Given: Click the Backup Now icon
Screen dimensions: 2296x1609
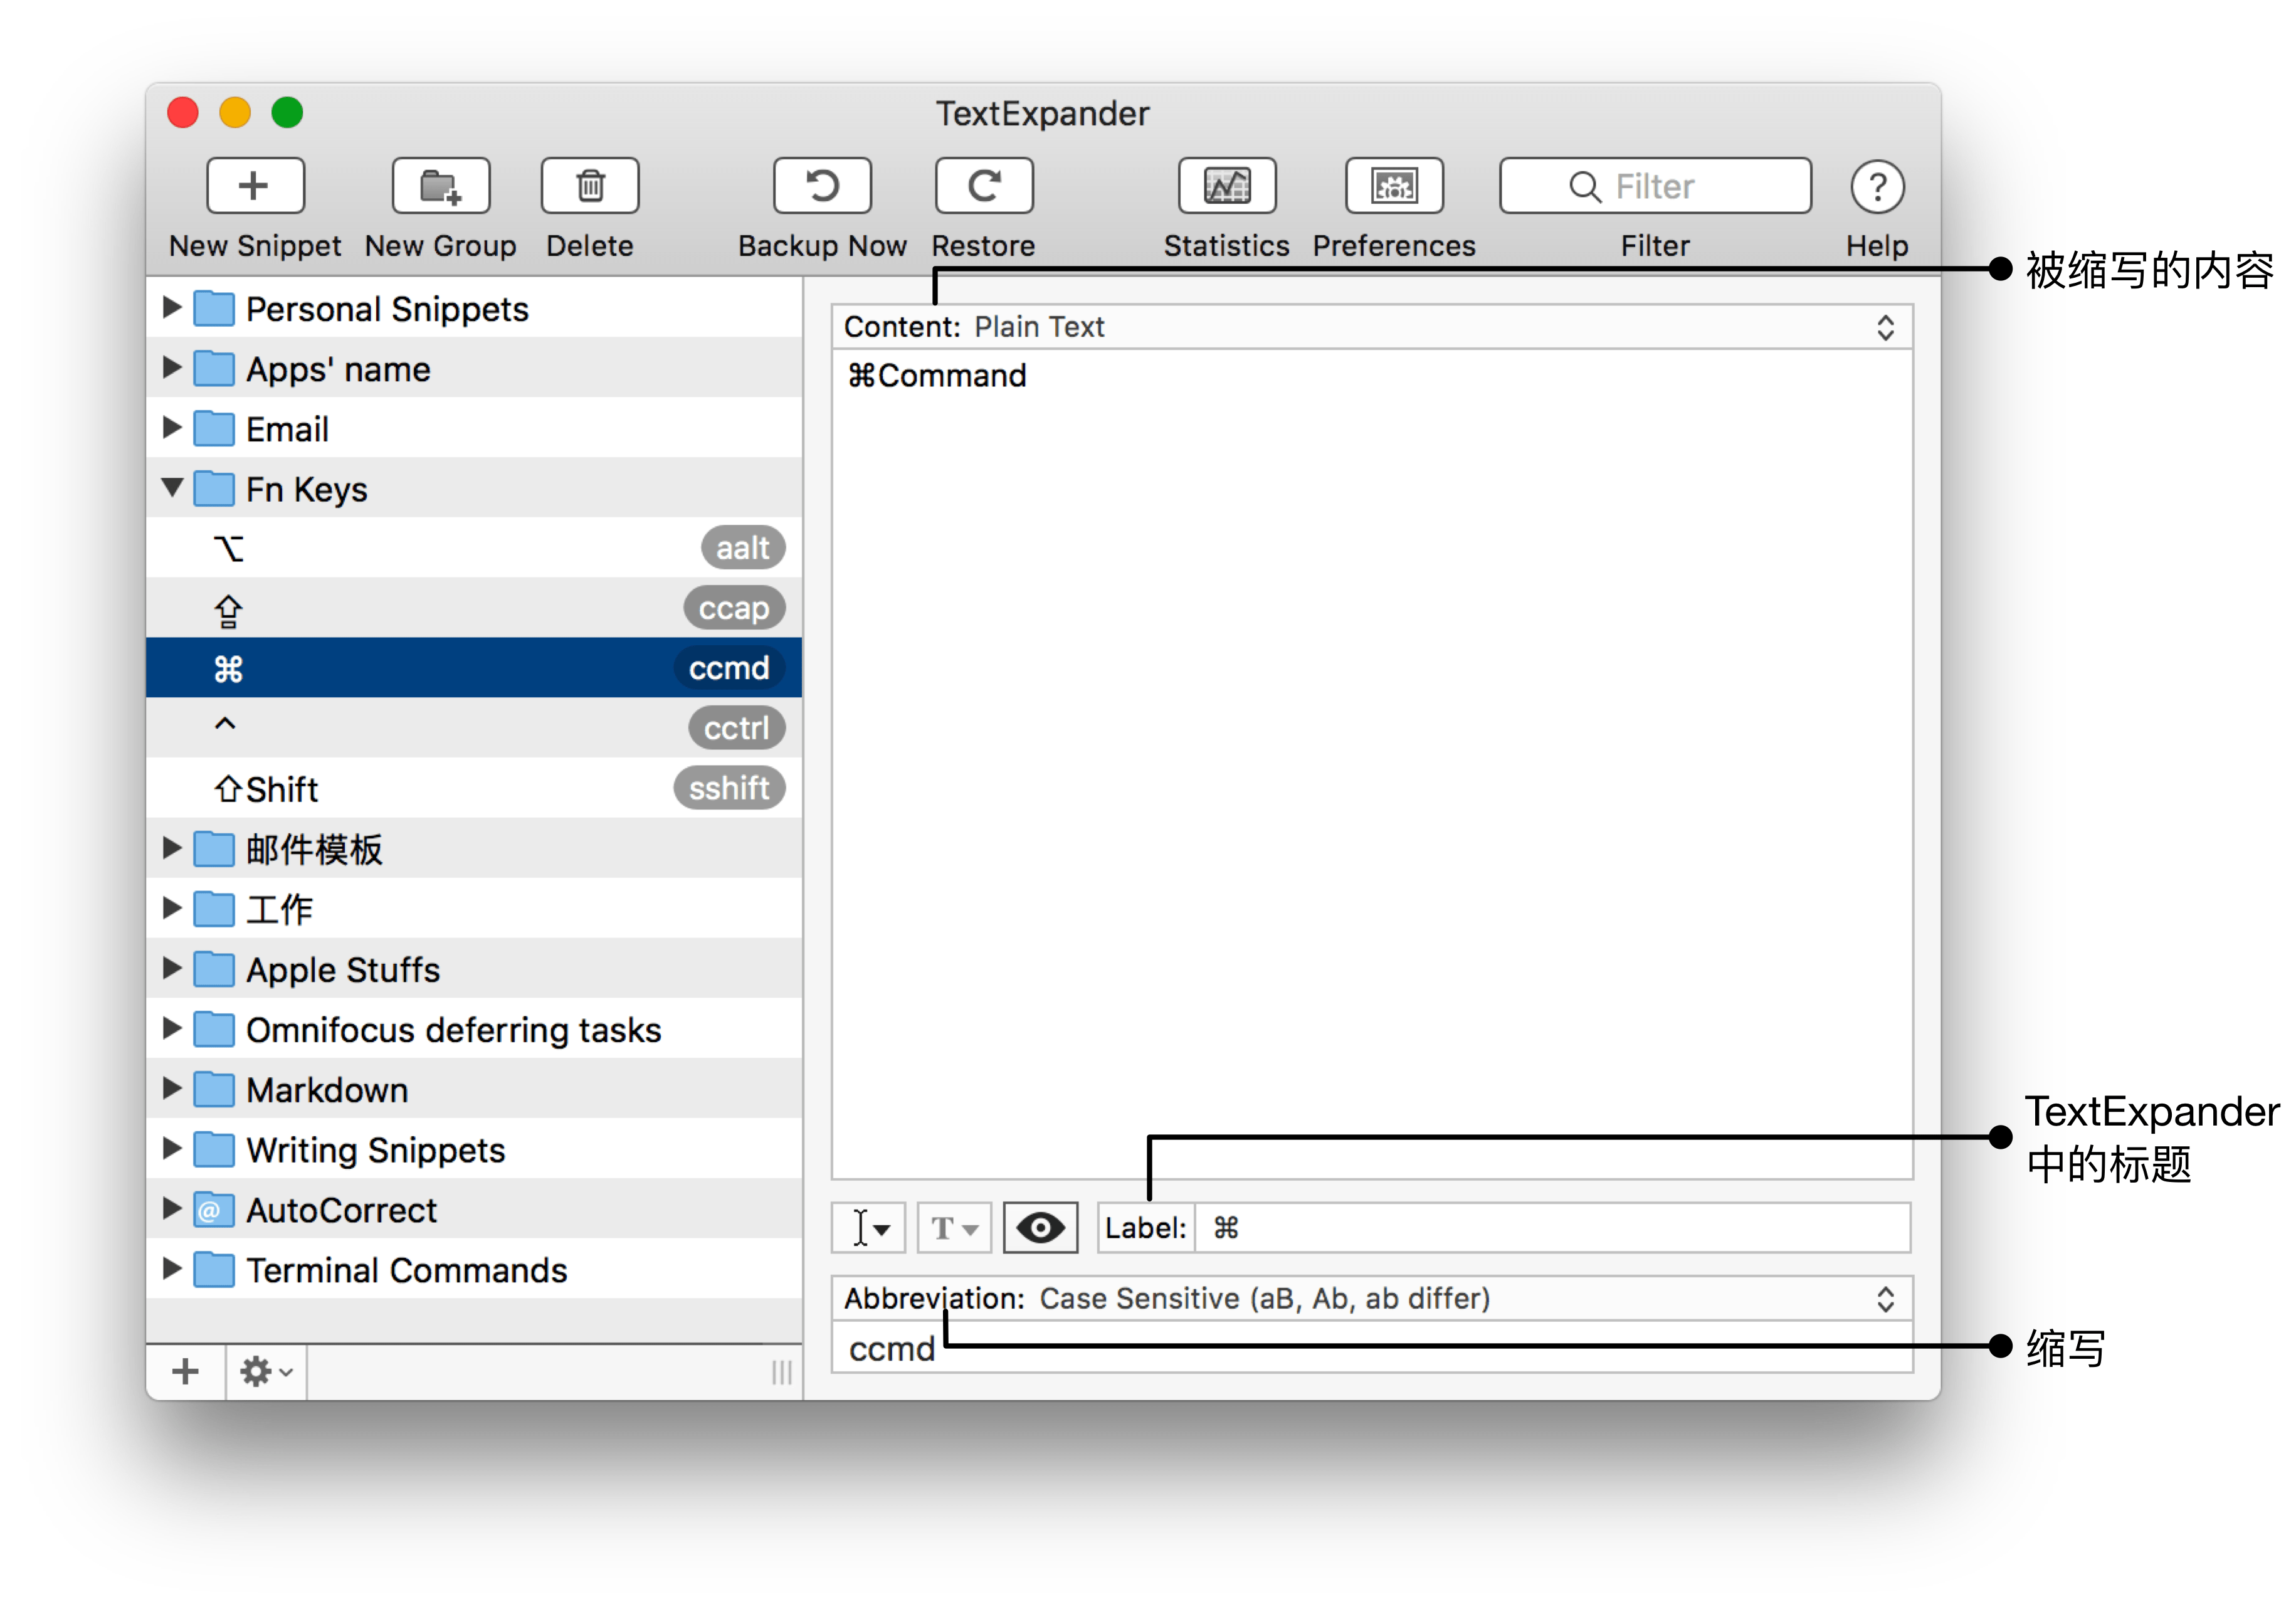Looking at the screenshot, I should coord(822,186).
